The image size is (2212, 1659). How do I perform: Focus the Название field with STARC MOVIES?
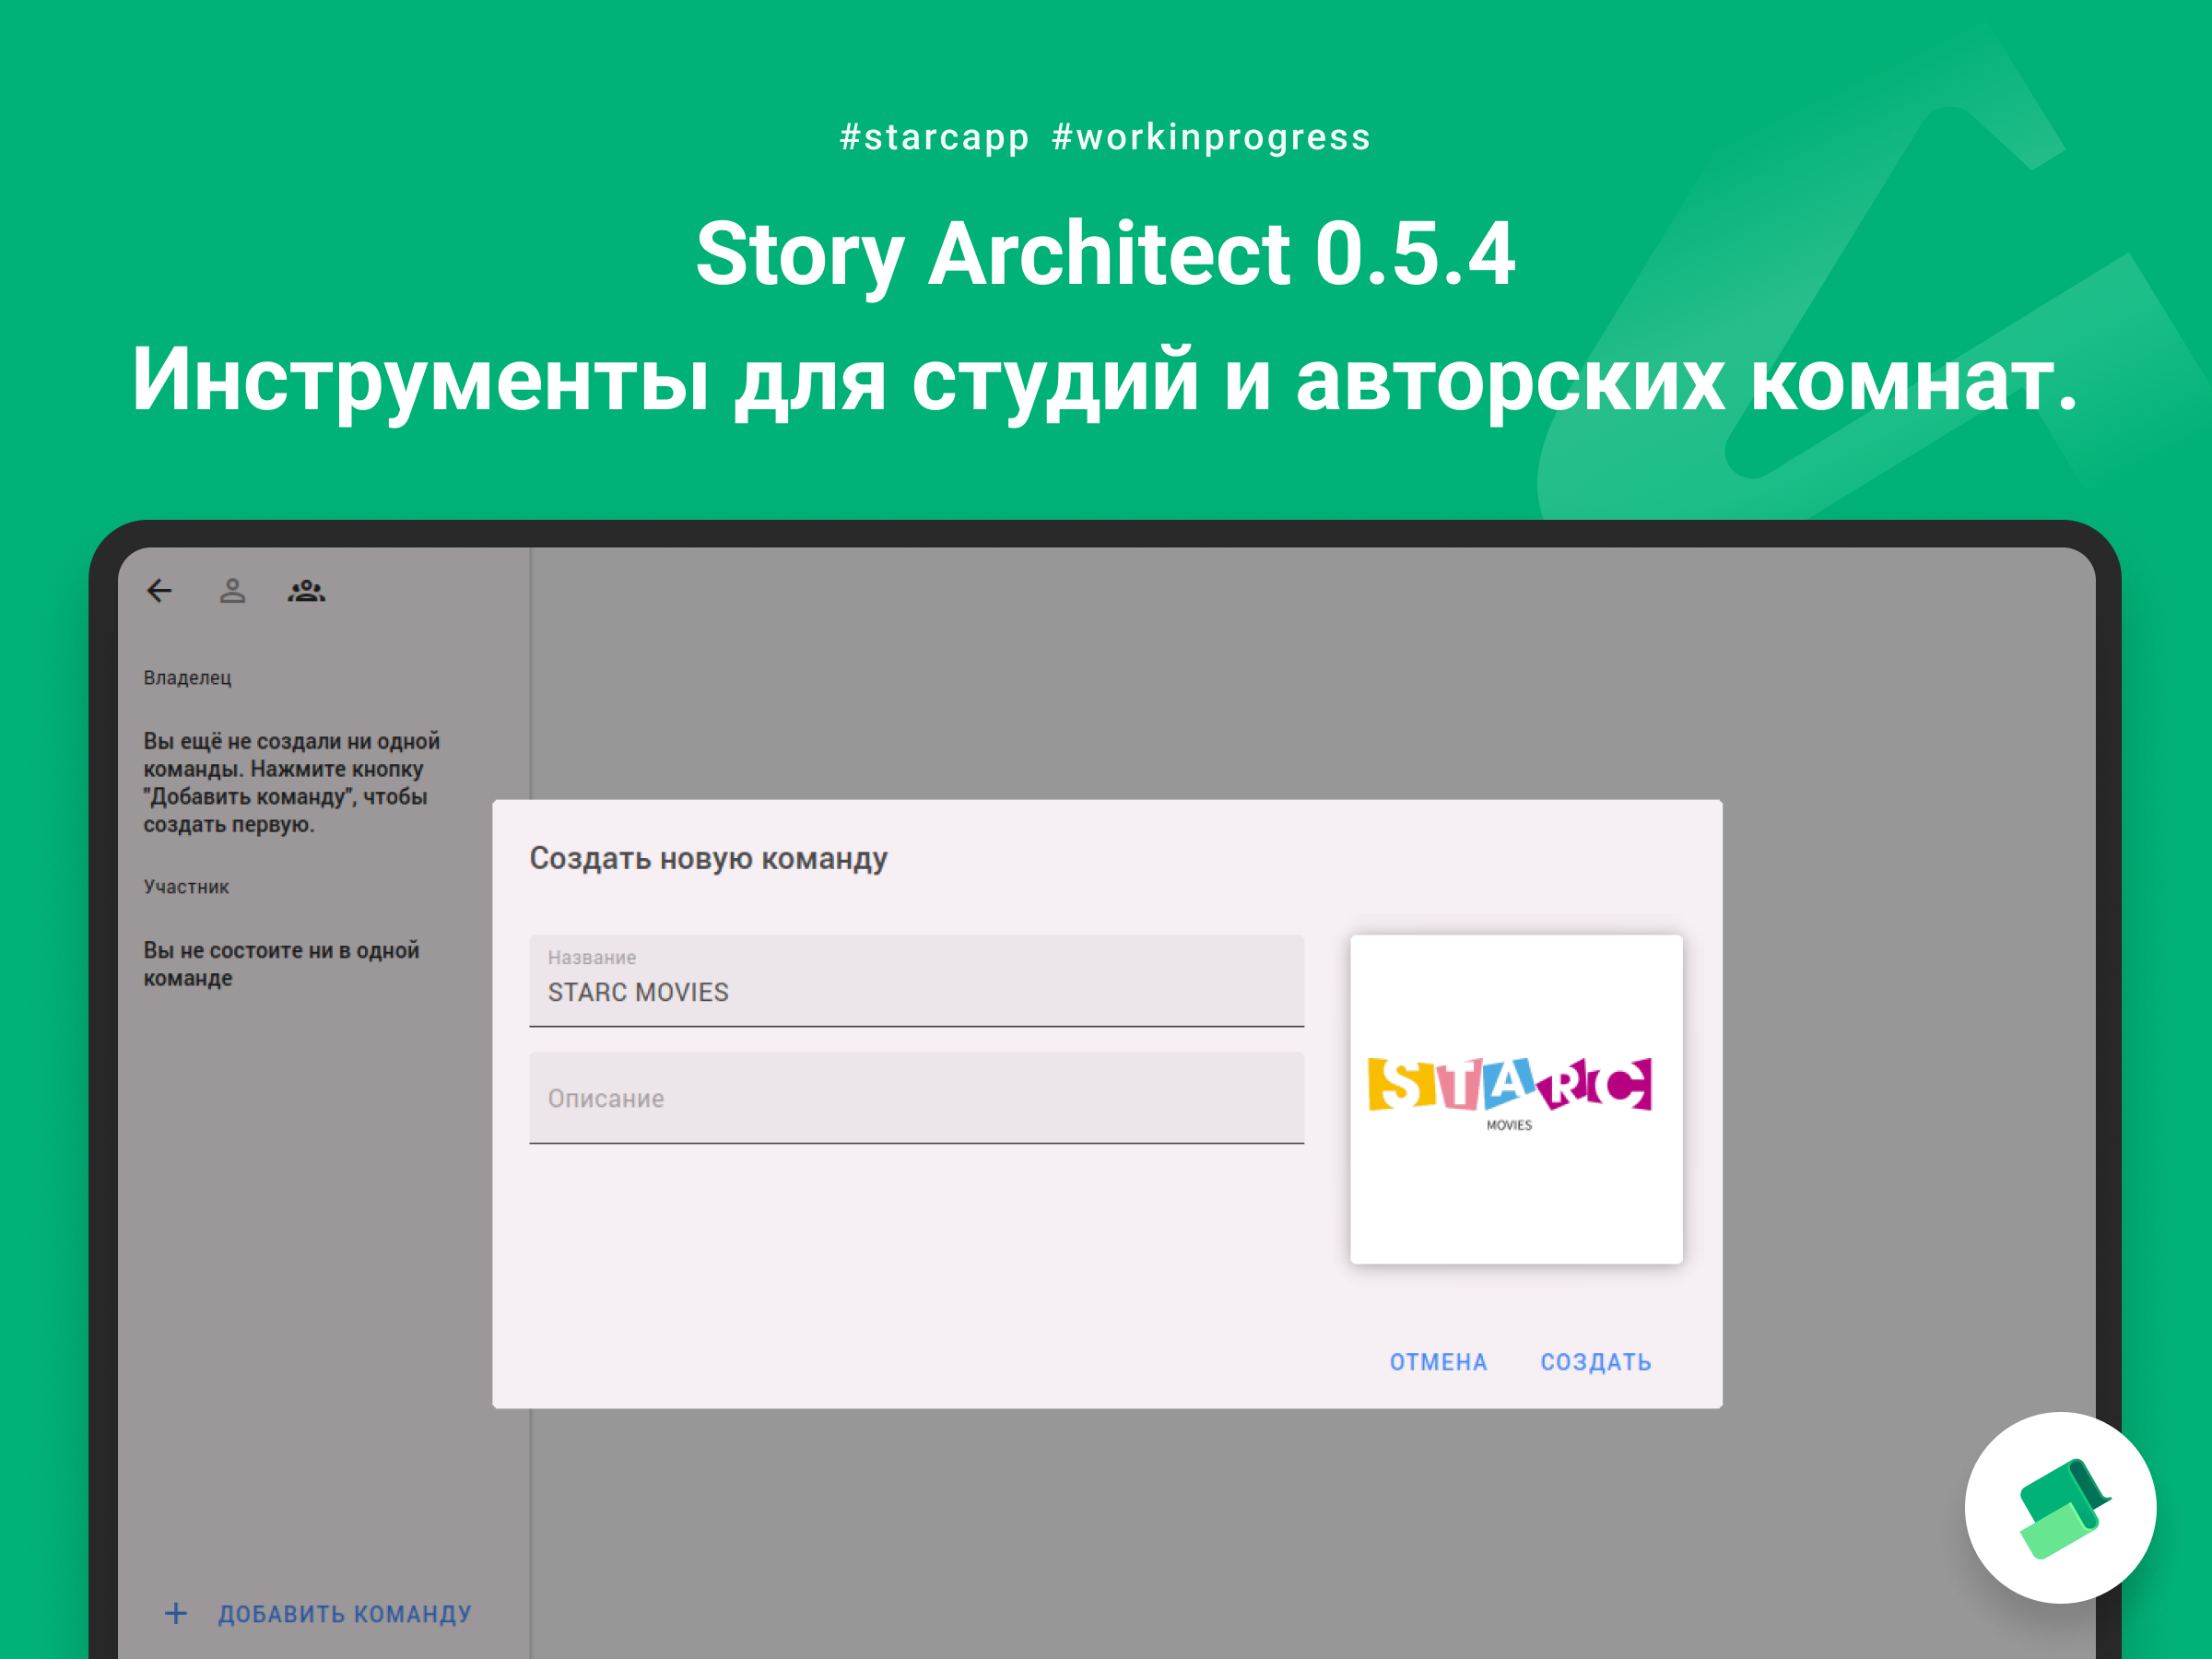(x=917, y=981)
